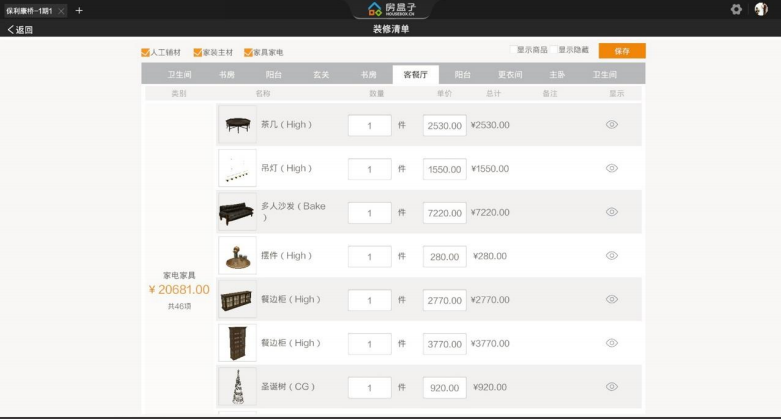The image size is (781, 419).
Task: Uncheck the 人工辅材 checkbox
Action: pos(145,52)
